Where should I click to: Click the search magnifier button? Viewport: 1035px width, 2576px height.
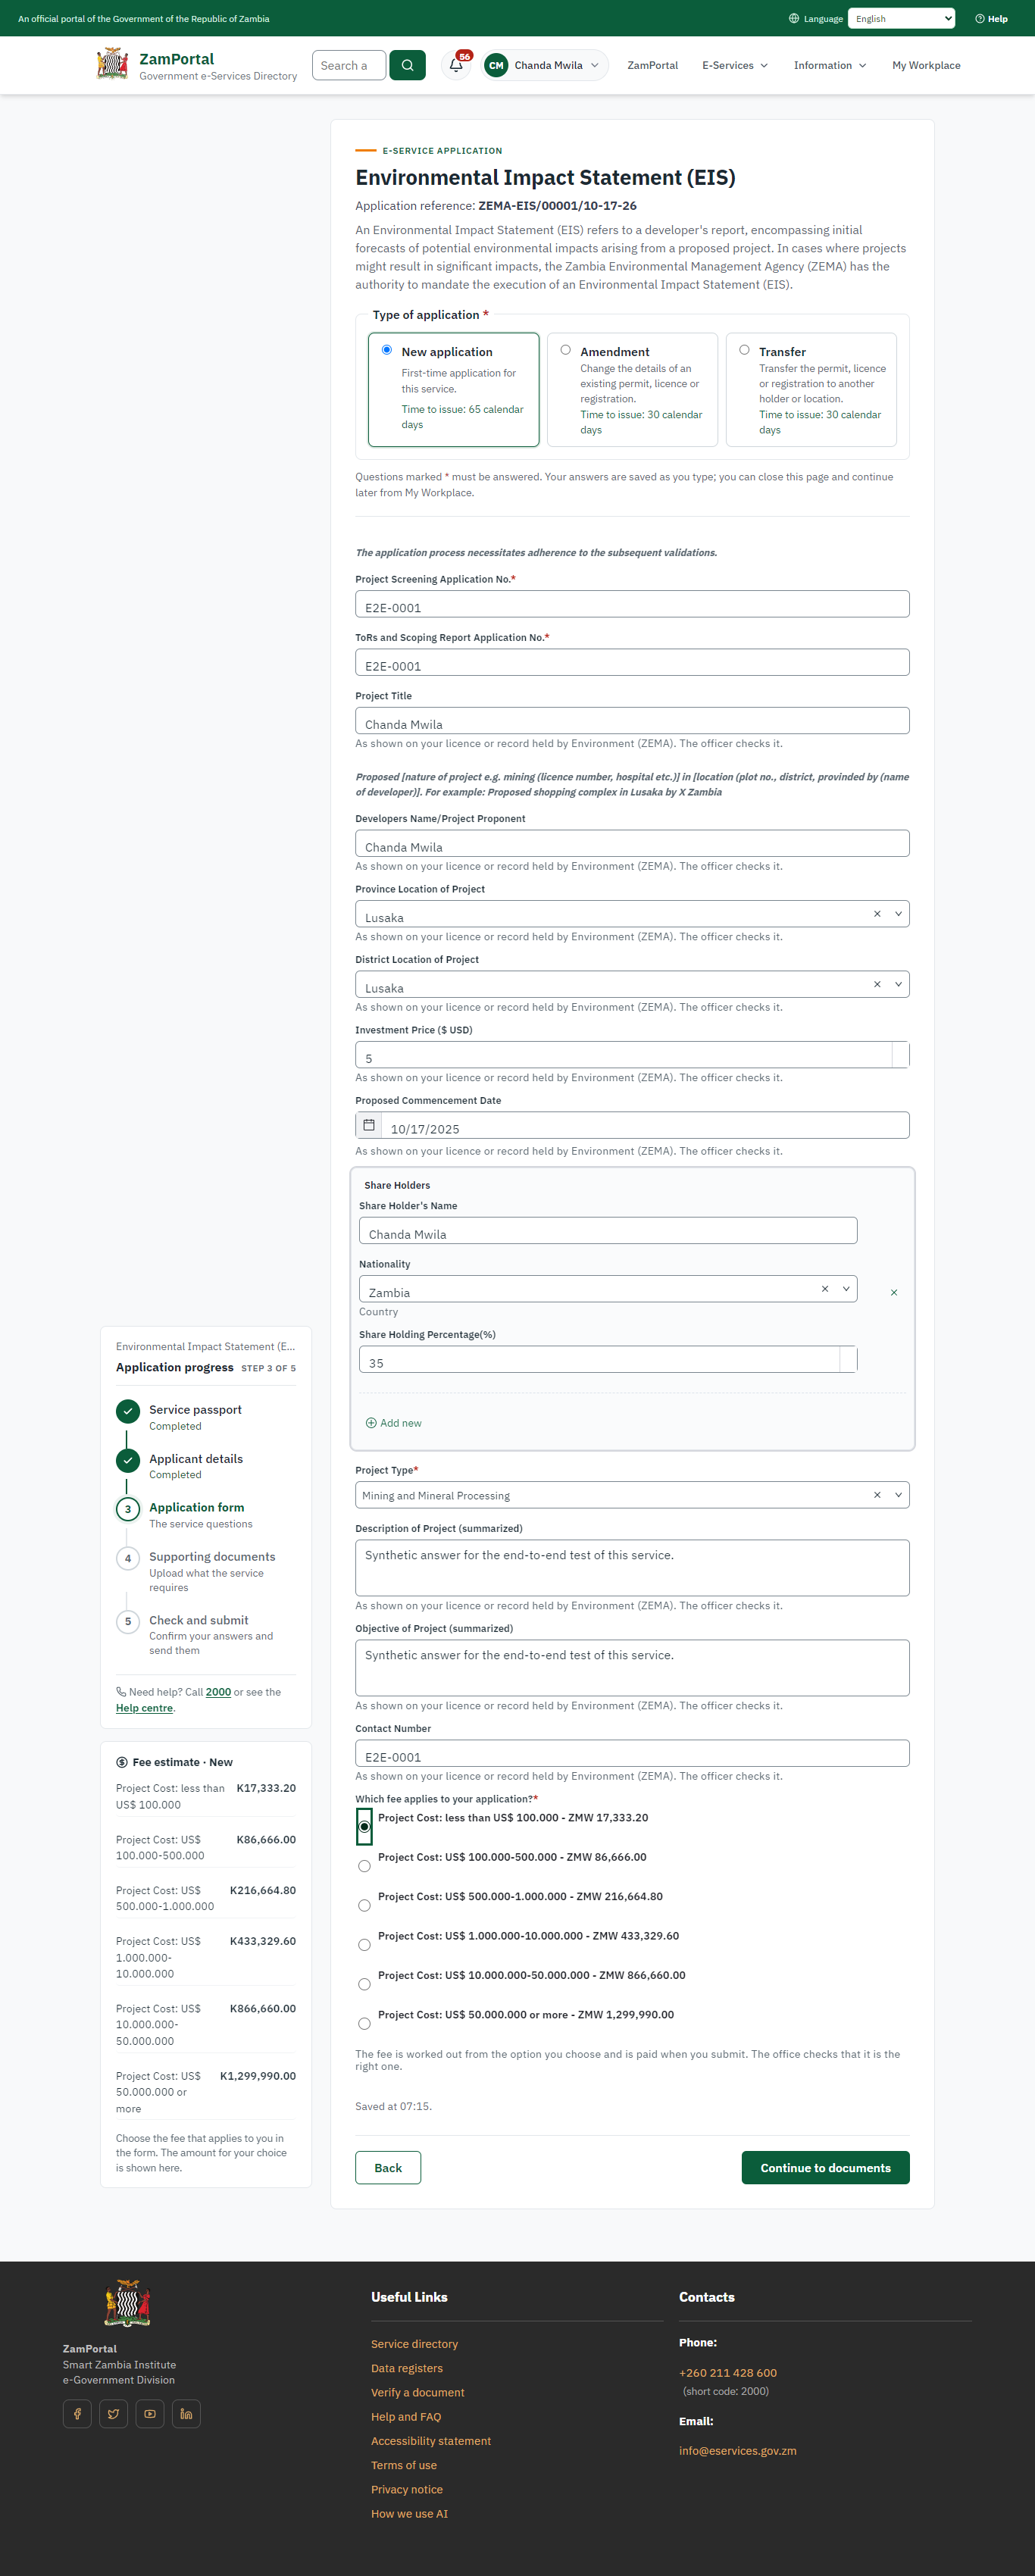pos(407,65)
